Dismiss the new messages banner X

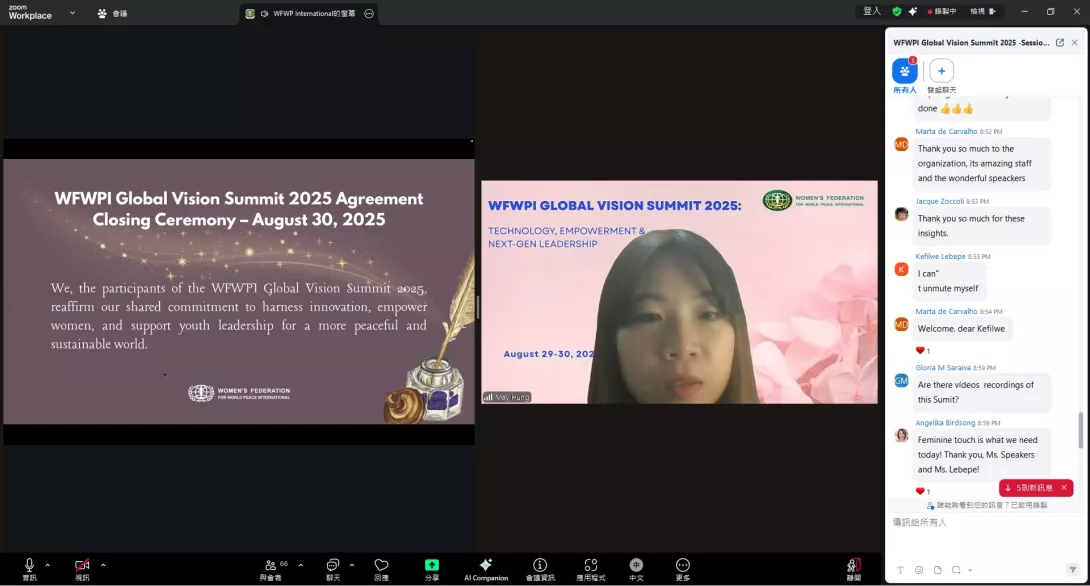[1064, 488]
